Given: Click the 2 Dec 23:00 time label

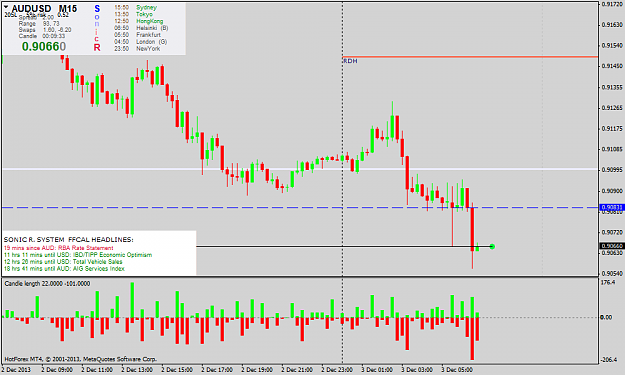Looking at the screenshot, I should tap(337, 370).
